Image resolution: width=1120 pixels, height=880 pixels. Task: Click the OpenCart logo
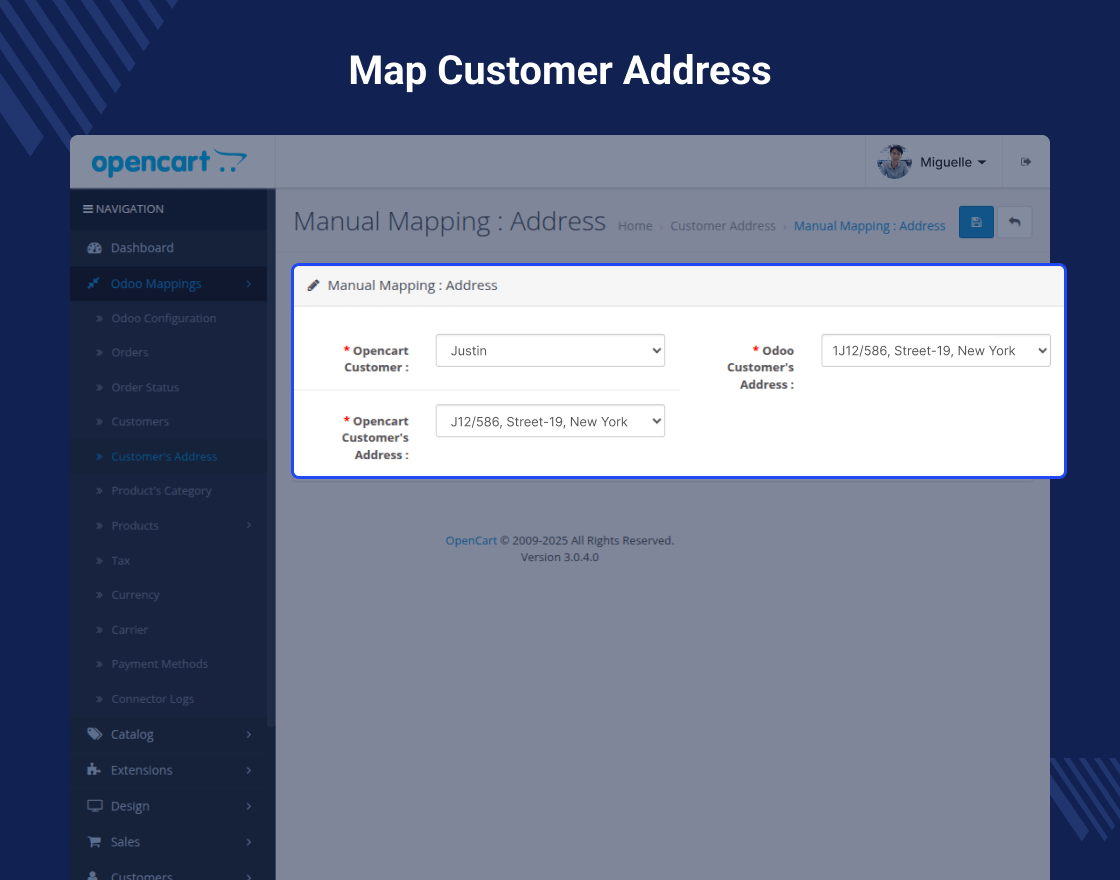169,162
